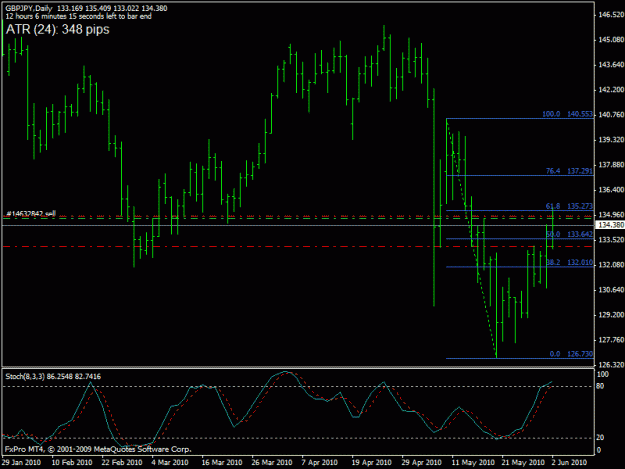The width and height of the screenshot is (625, 469).
Task: Click the 137.880 price axis label
Action: point(611,165)
